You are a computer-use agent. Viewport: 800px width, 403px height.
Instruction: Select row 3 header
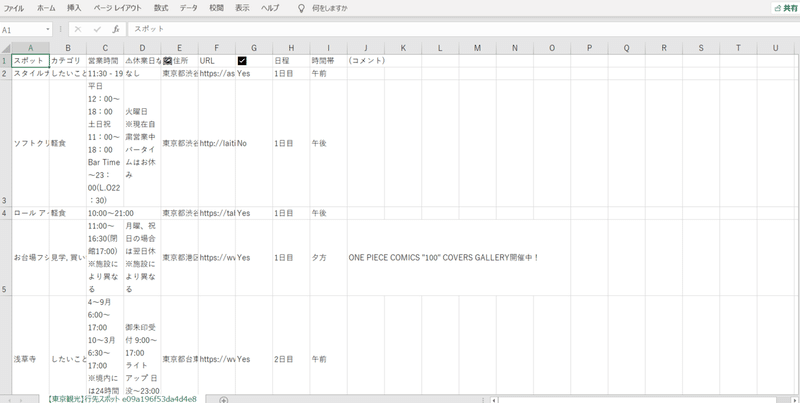coord(6,143)
